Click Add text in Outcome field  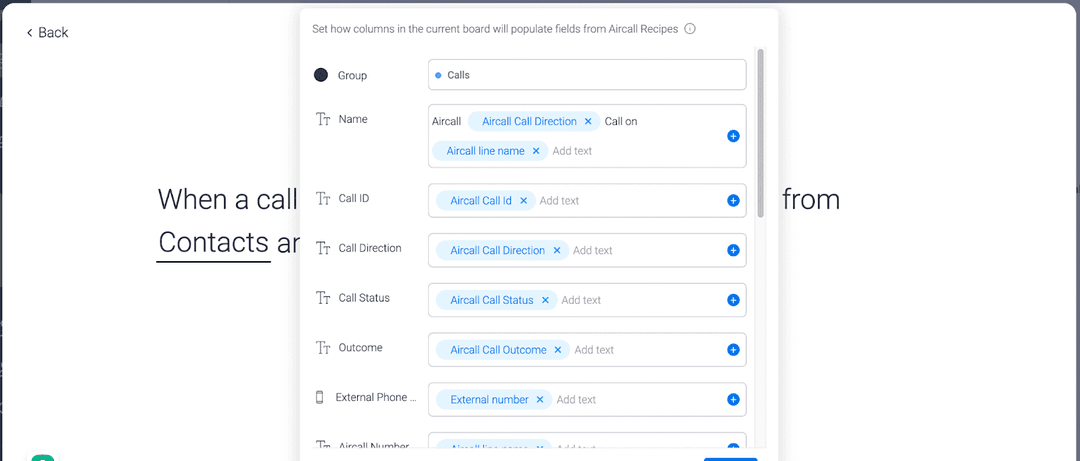click(594, 350)
